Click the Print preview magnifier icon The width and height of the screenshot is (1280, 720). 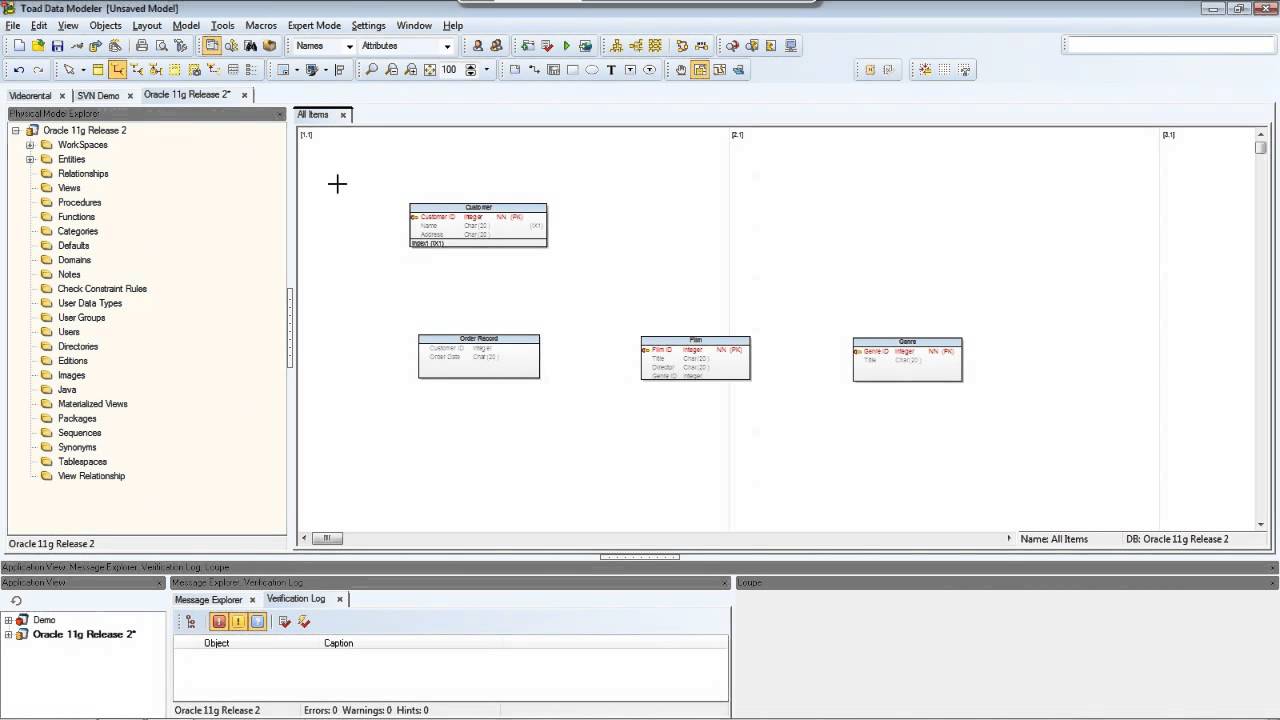[x=161, y=46]
